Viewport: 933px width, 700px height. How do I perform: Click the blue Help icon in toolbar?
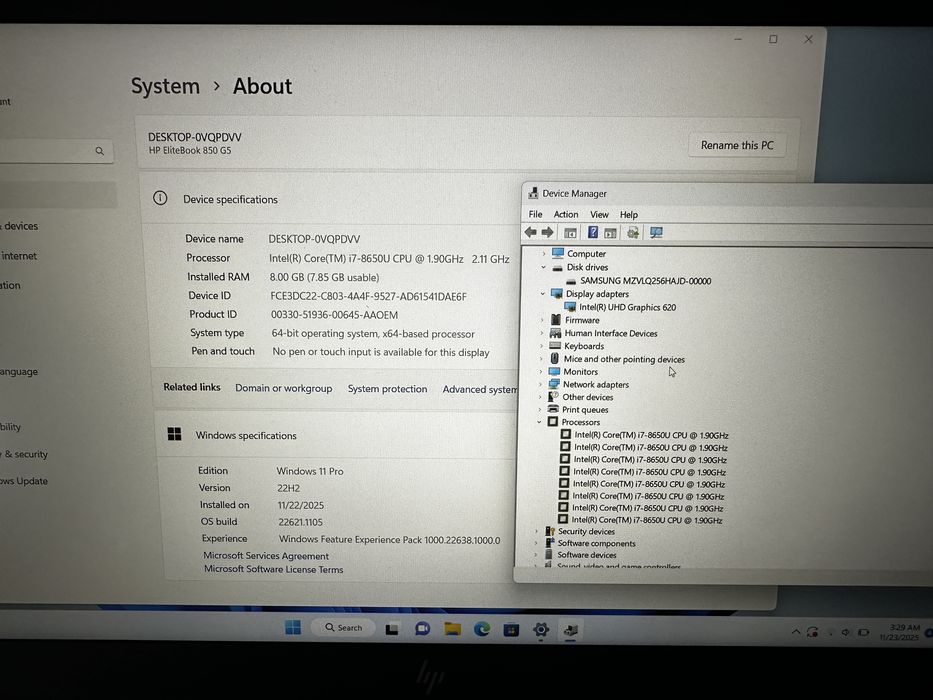tap(593, 232)
